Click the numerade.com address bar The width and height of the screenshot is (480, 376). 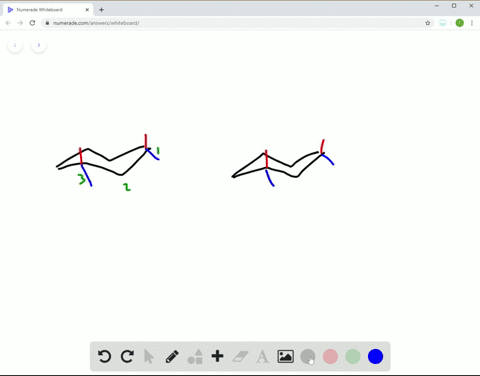tap(233, 23)
